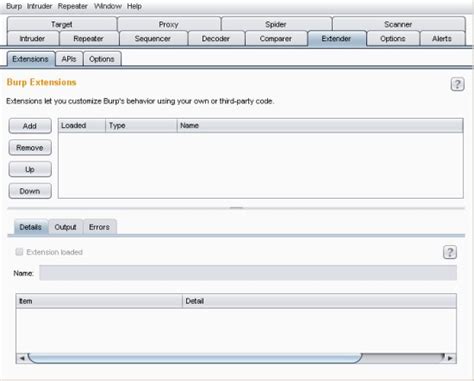Click the left scrollbar arrow in details table
474x381 pixels.
(22, 358)
